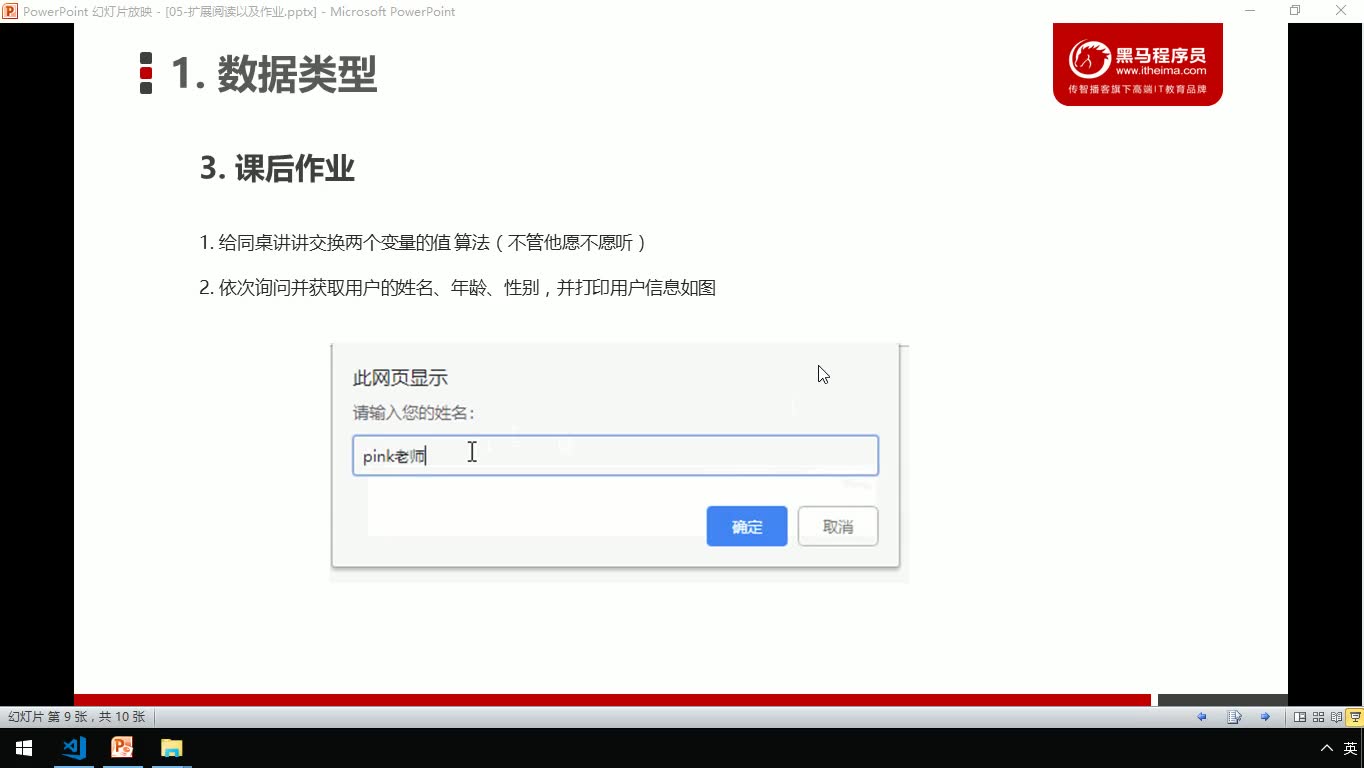Screen dimensions: 1364x768
Task: Click the name input field containing pink老师
Action: 615,455
